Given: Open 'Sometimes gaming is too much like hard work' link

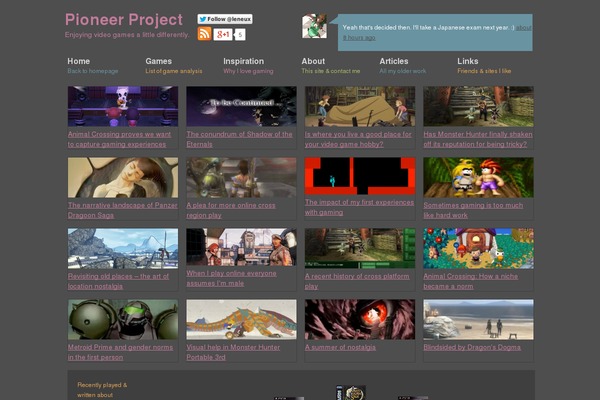Looking at the screenshot, I should (473, 210).
